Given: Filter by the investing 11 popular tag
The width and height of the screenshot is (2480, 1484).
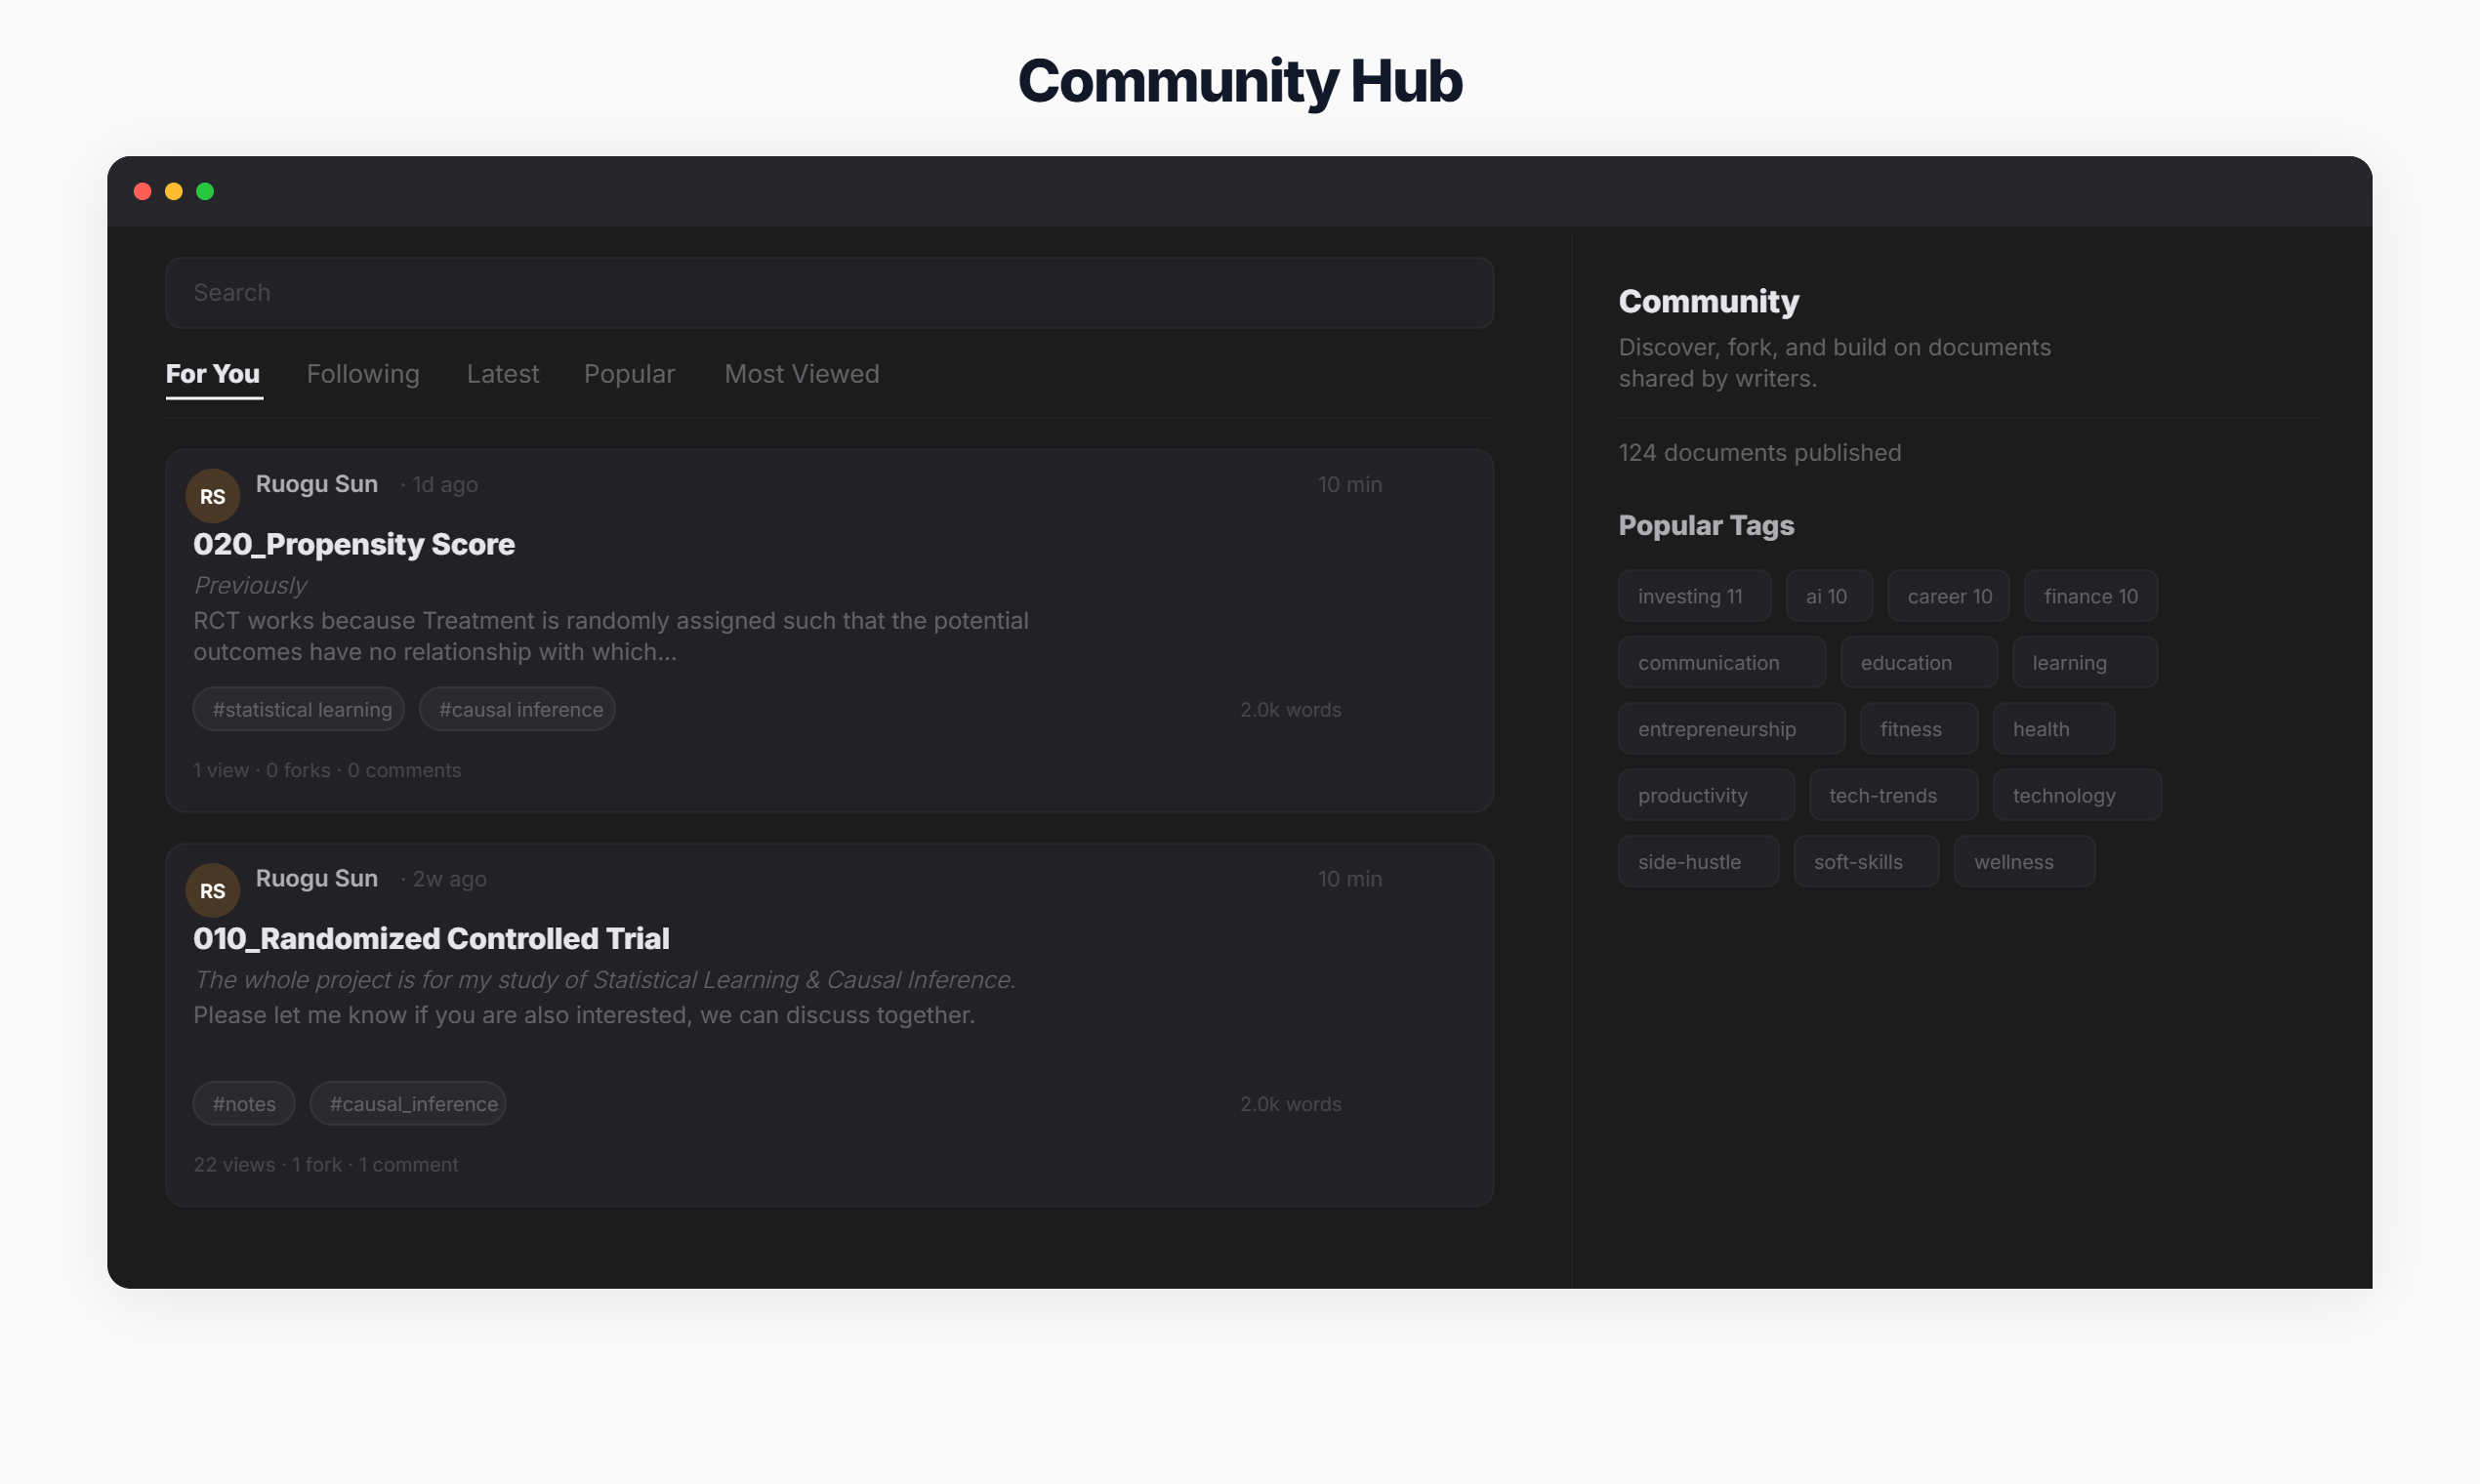Looking at the screenshot, I should 1693,596.
